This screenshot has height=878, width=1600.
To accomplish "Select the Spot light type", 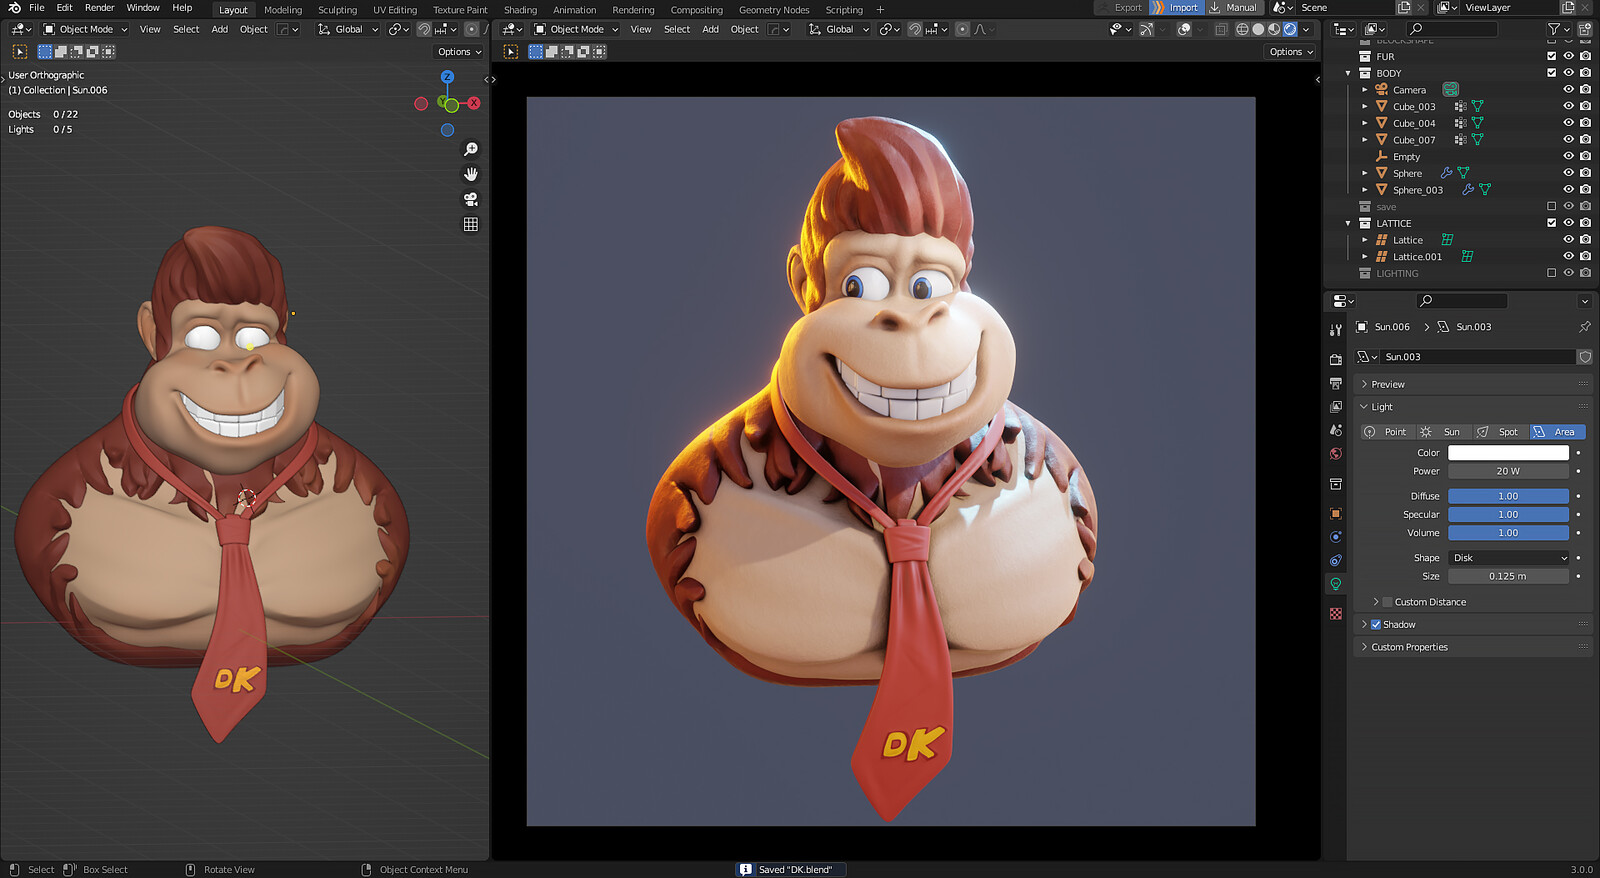I will [1500, 432].
